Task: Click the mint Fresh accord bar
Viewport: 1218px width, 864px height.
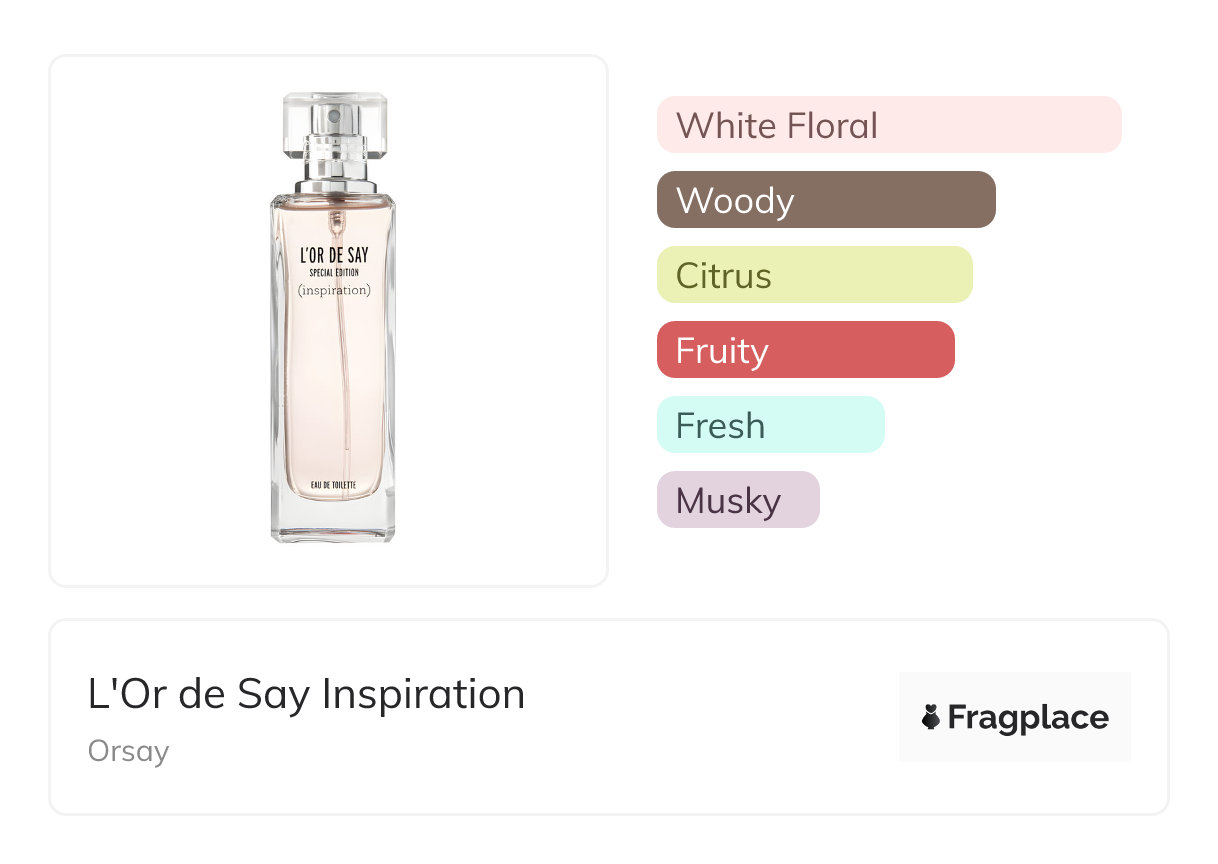Action: pyautogui.click(x=770, y=425)
